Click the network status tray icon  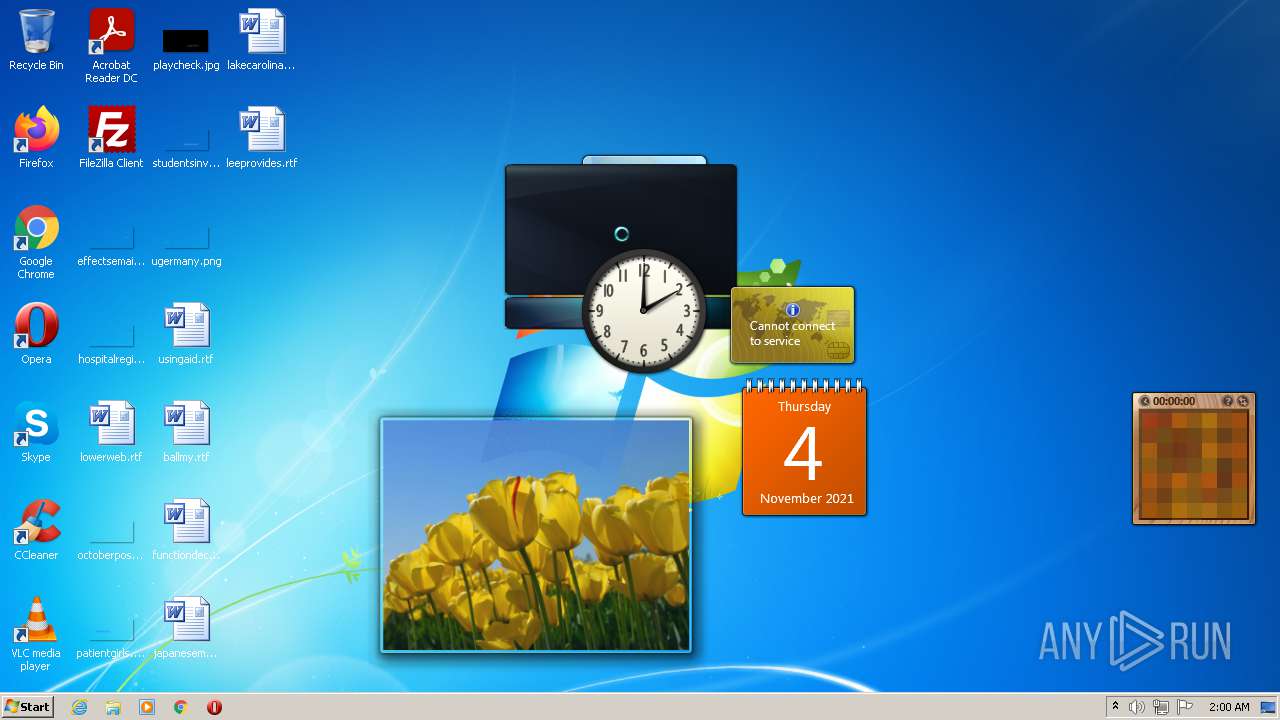coord(1161,707)
